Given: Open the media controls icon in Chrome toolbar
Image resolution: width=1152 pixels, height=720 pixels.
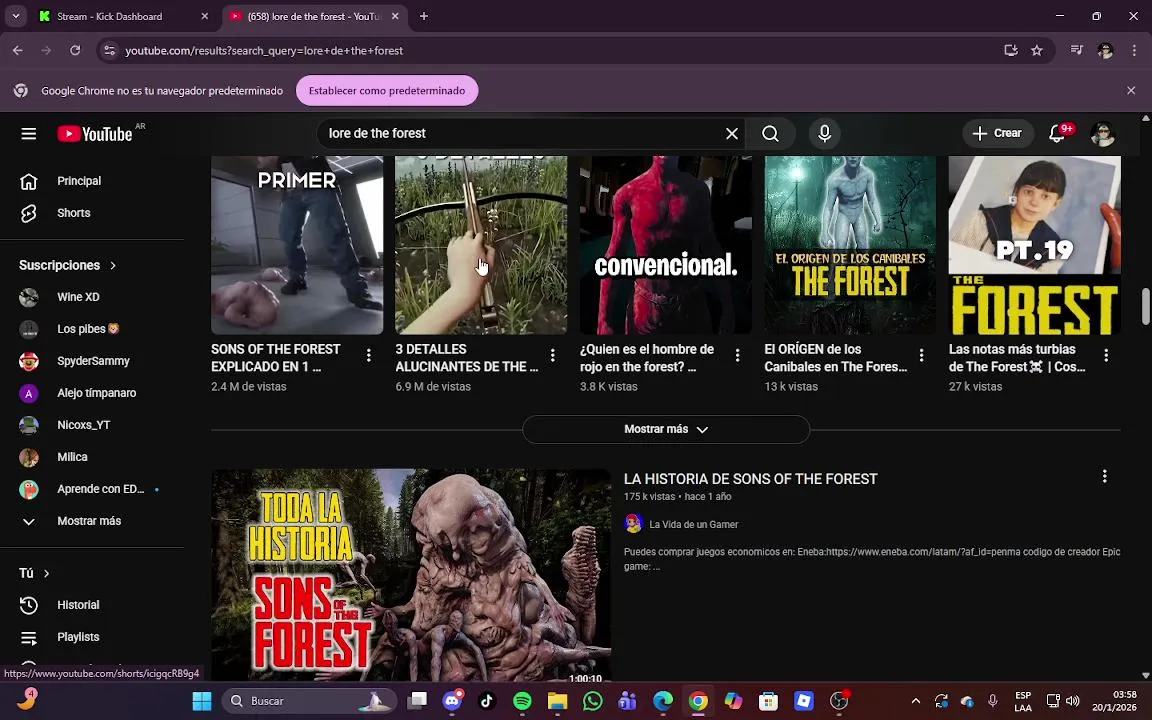Looking at the screenshot, I should coord(1076,51).
